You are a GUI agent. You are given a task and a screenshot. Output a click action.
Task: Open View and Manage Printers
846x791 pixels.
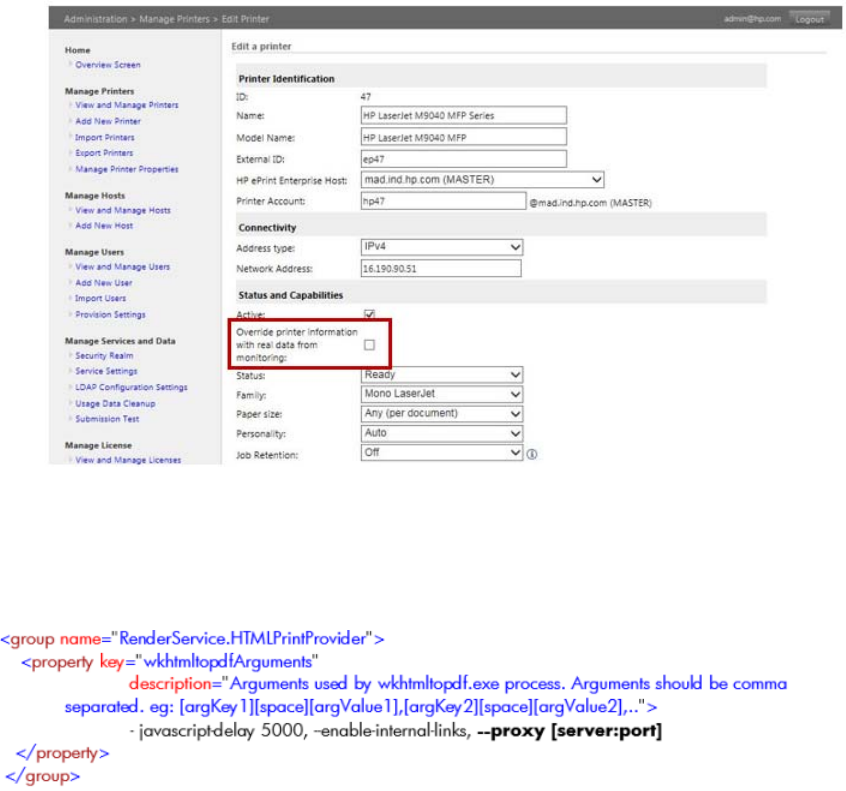[127, 105]
